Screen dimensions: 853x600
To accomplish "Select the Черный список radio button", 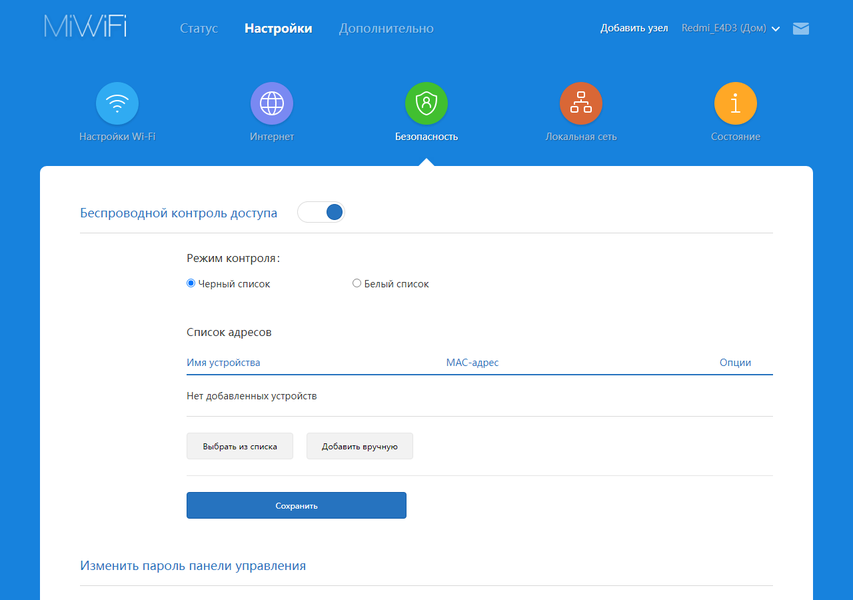I will pyautogui.click(x=190, y=283).
